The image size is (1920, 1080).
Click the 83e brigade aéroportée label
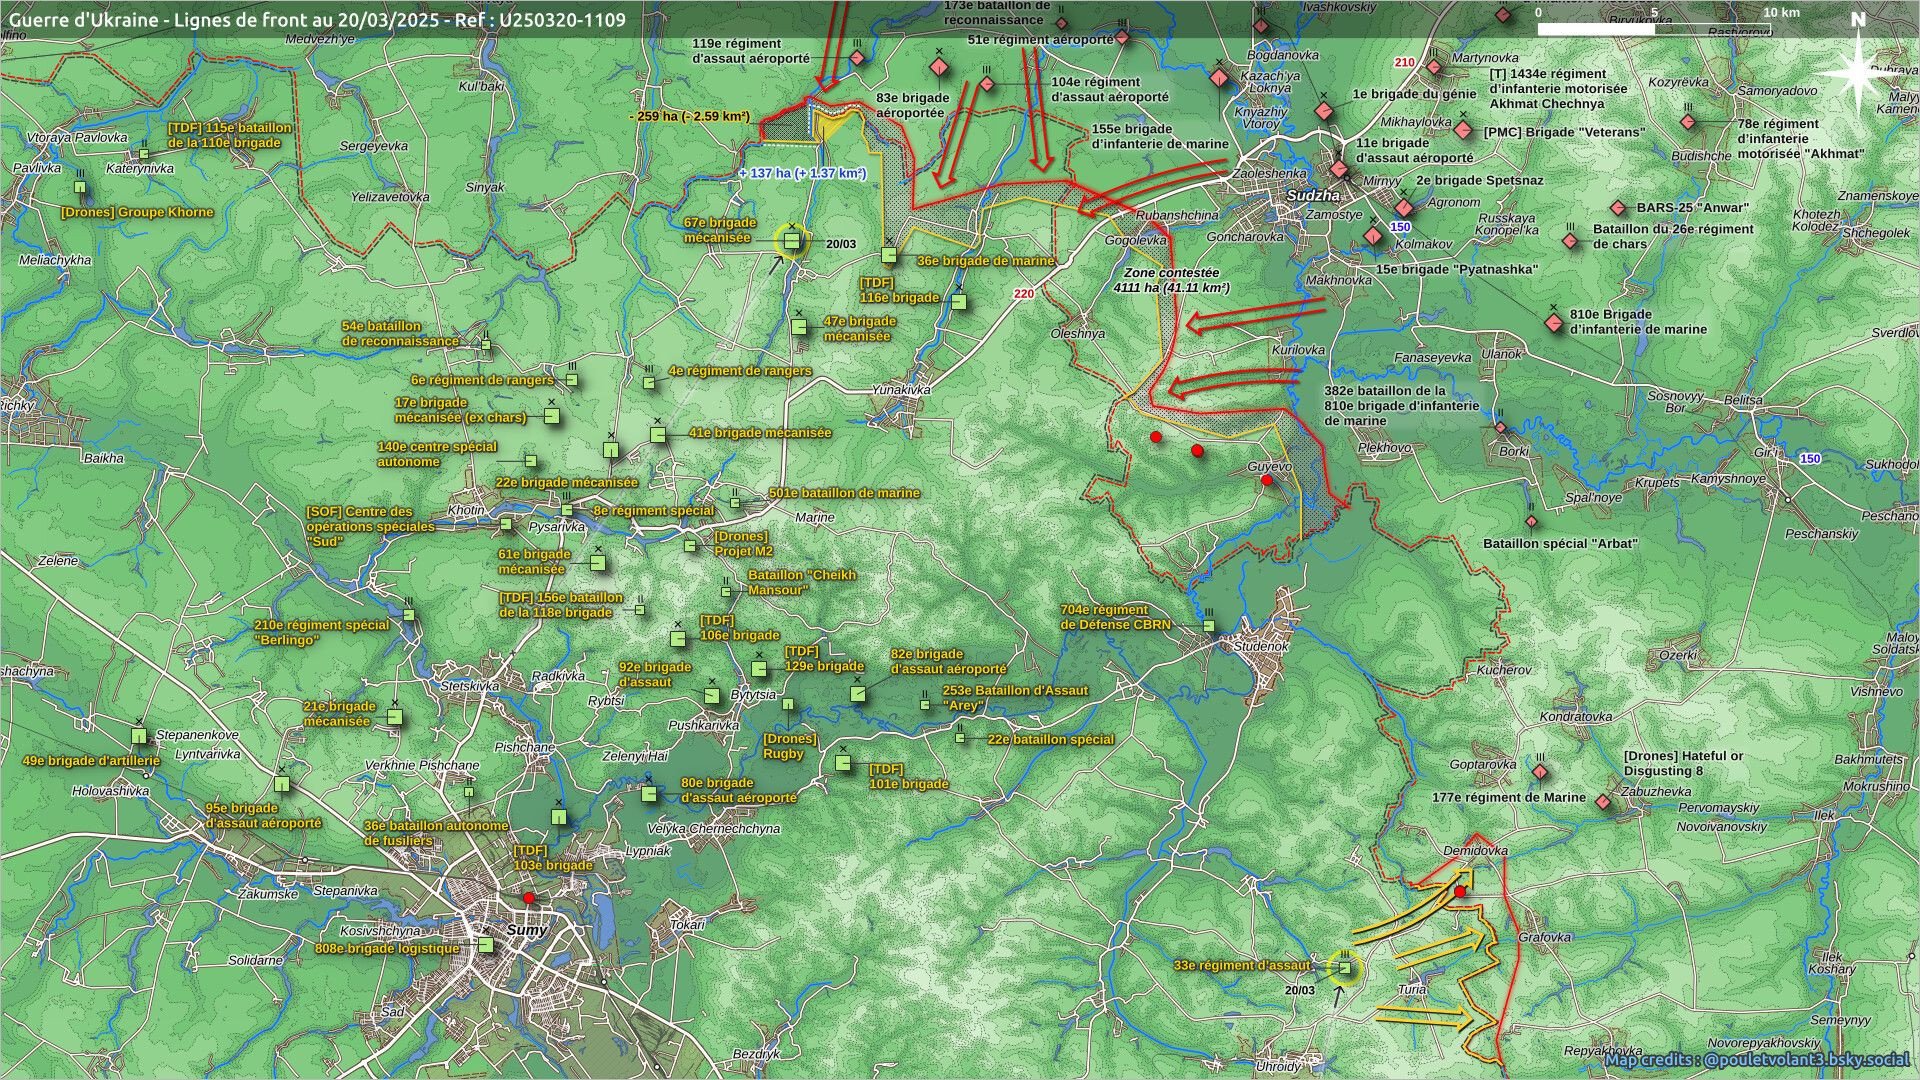pyautogui.click(x=913, y=106)
